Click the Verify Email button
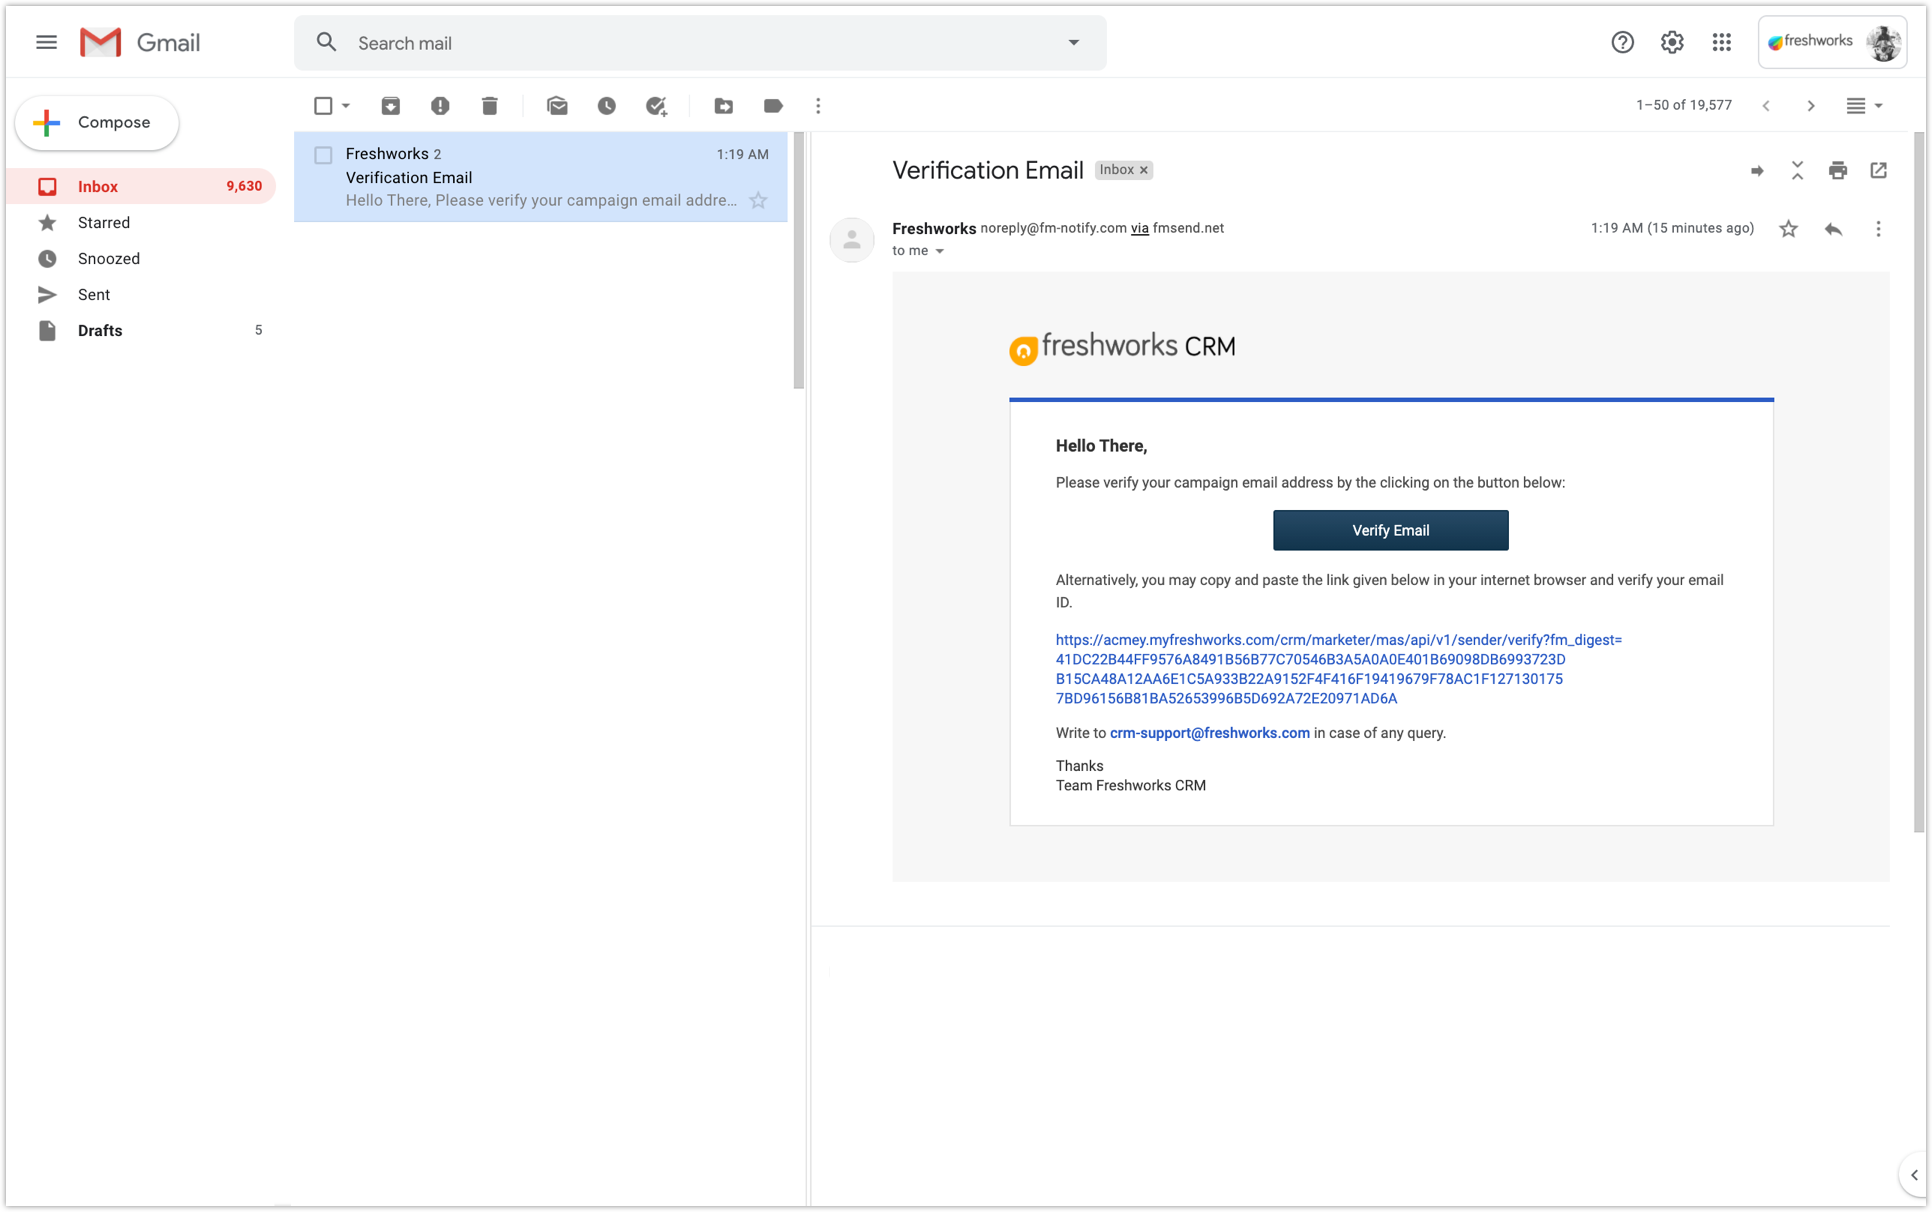This screenshot has width=1932, height=1212. (1390, 530)
